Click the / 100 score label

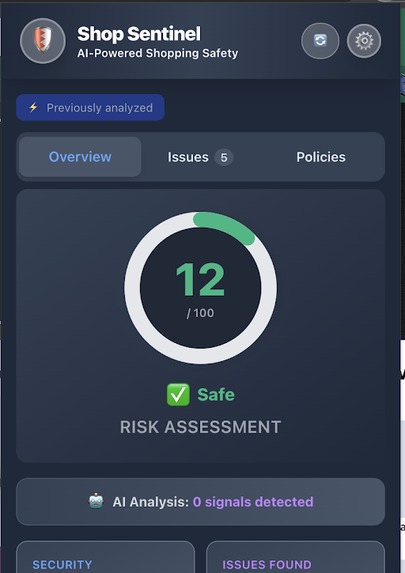click(200, 313)
